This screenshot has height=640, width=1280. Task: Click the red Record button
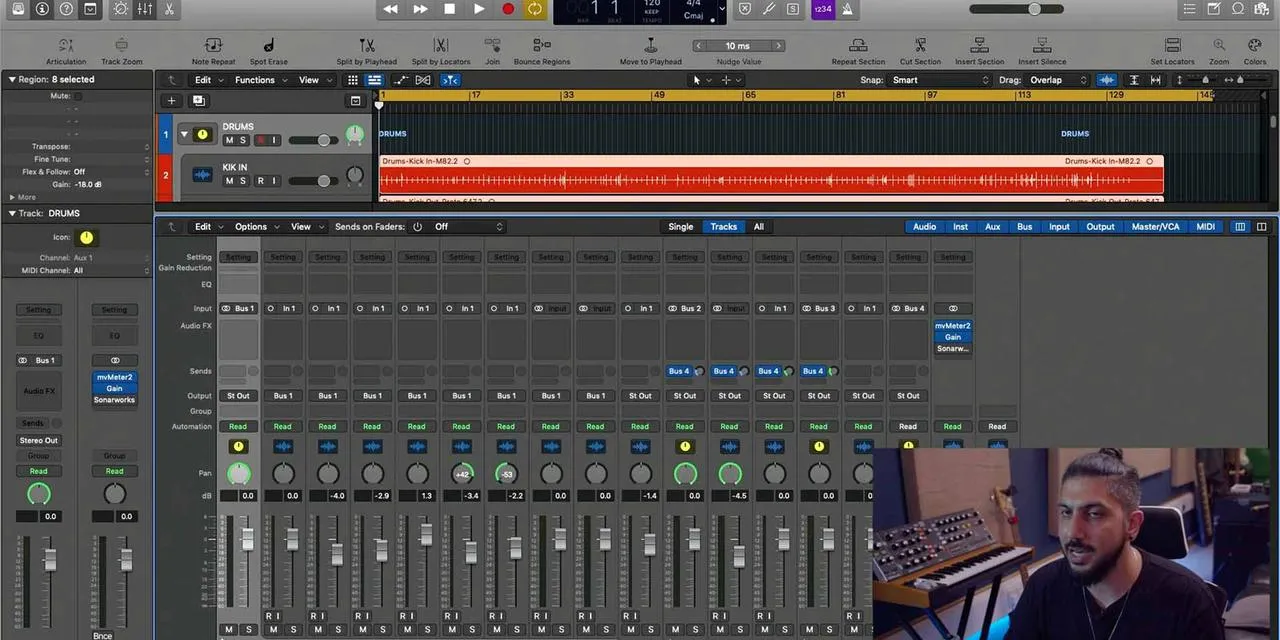[x=508, y=9]
